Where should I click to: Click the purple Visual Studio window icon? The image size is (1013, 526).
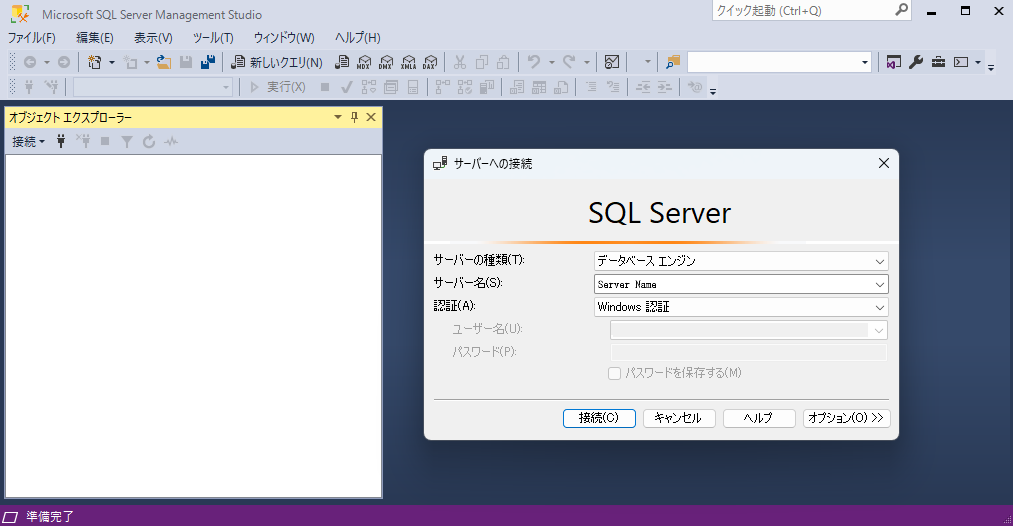point(894,62)
